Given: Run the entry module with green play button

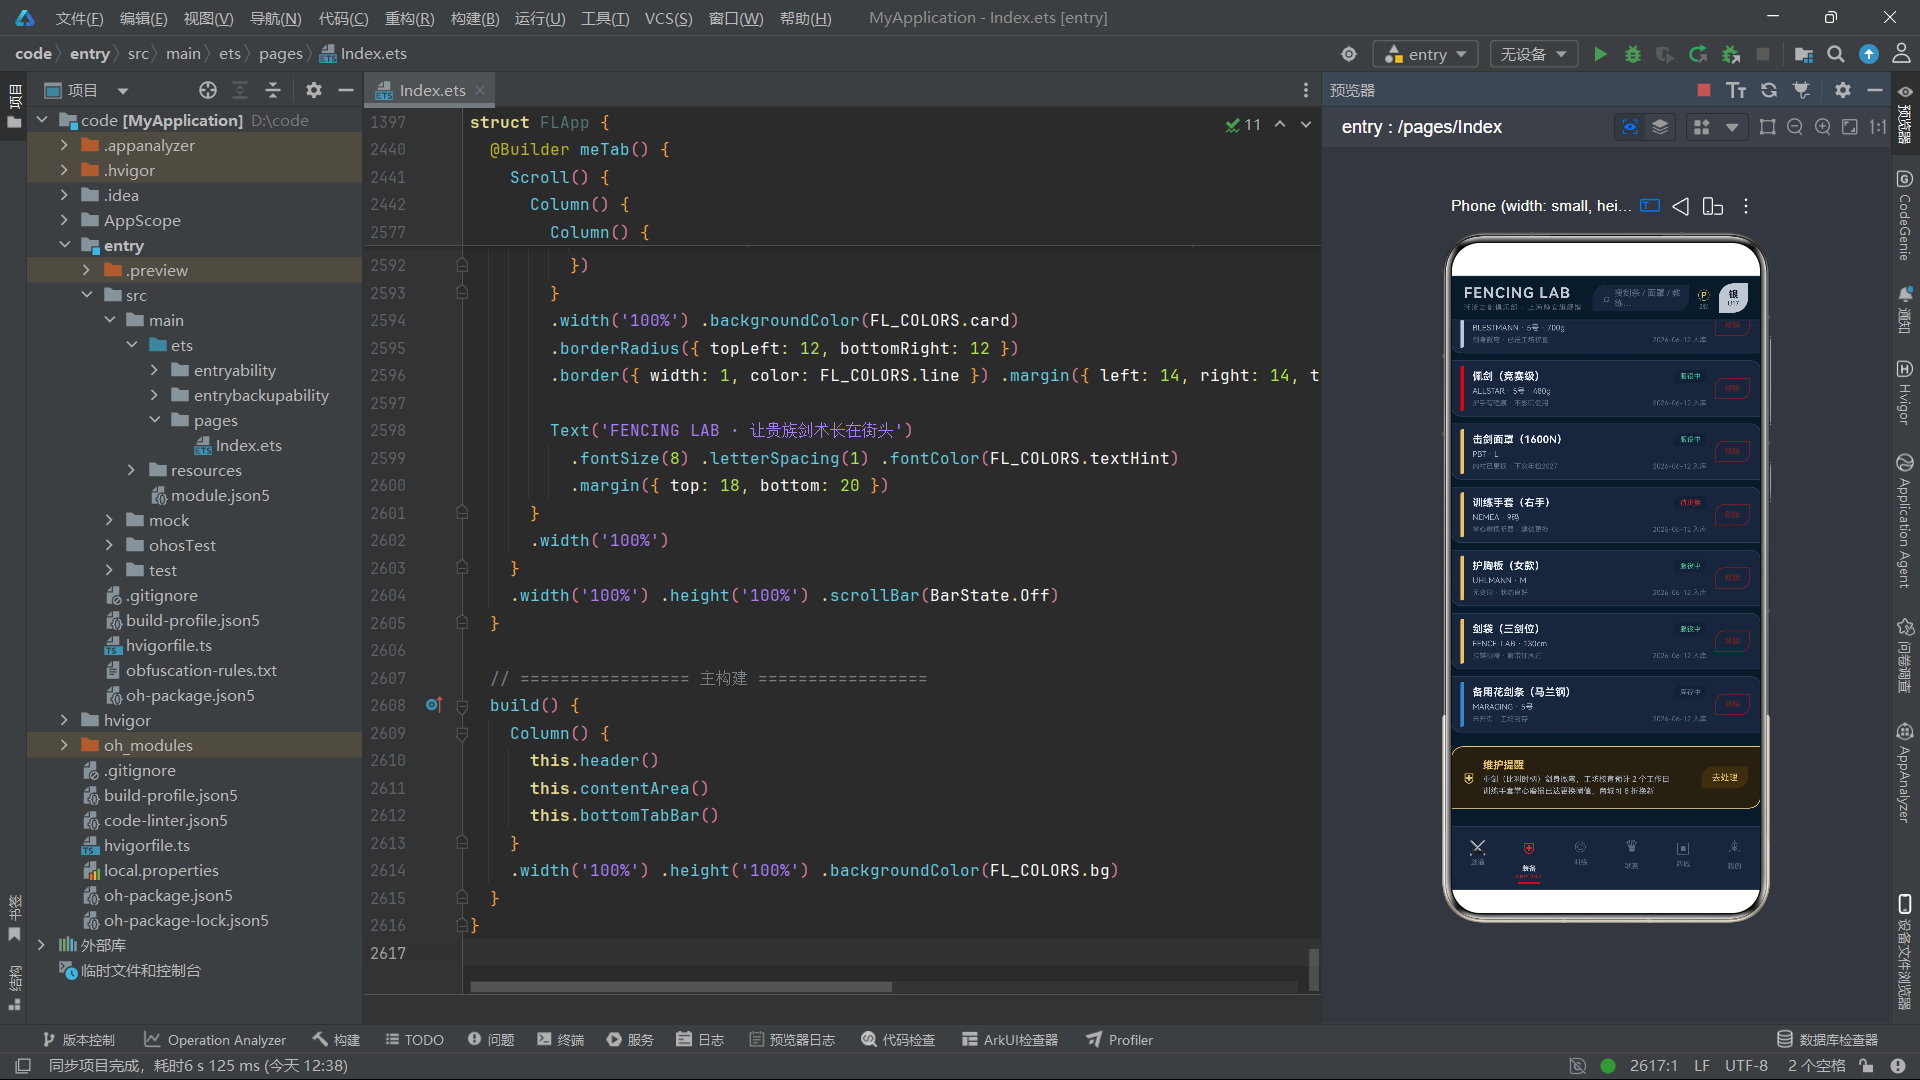Looking at the screenshot, I should pyautogui.click(x=1600, y=54).
